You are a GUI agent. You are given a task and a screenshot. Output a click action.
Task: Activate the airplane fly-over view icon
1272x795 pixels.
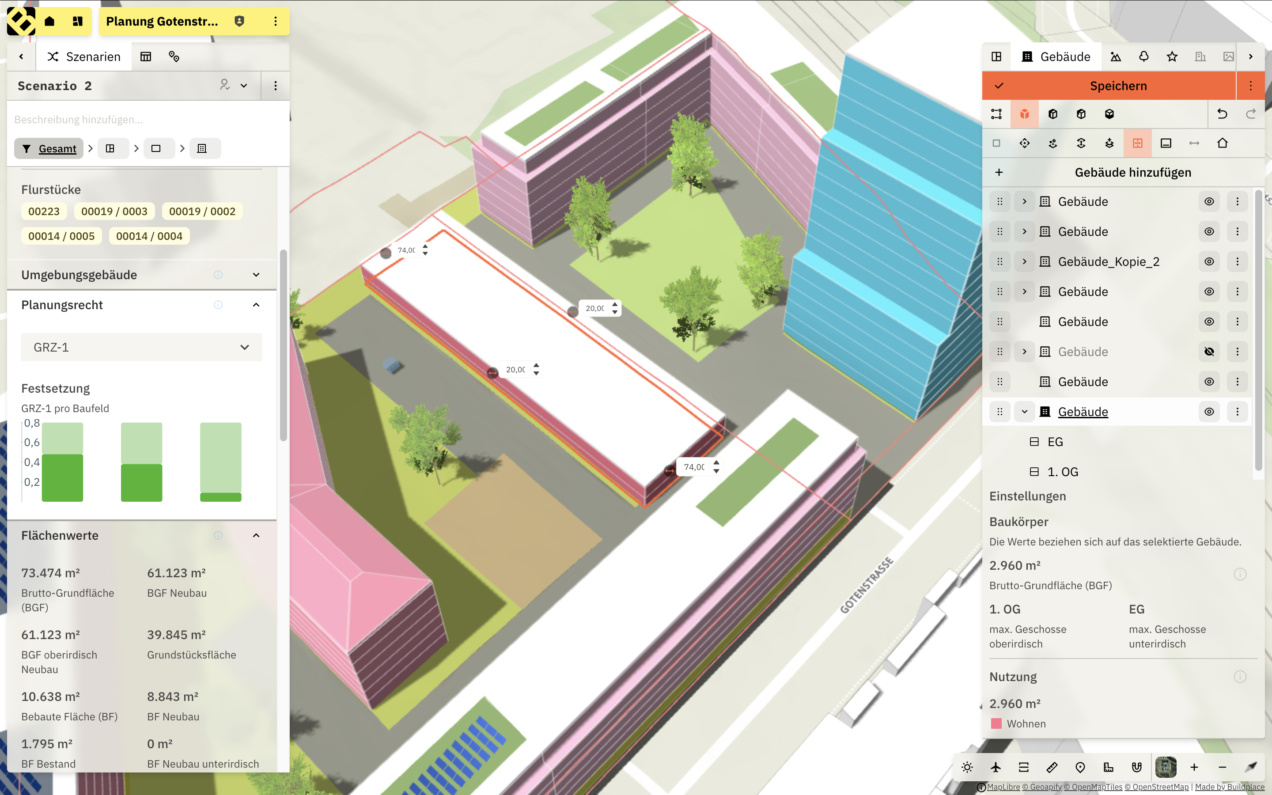coord(994,767)
